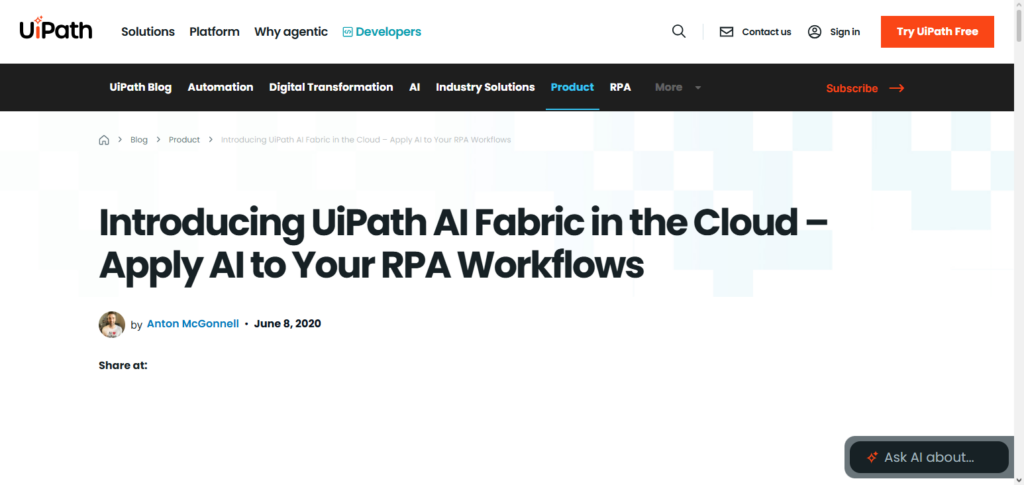
Task: Select the RPA blog category
Action: click(620, 87)
